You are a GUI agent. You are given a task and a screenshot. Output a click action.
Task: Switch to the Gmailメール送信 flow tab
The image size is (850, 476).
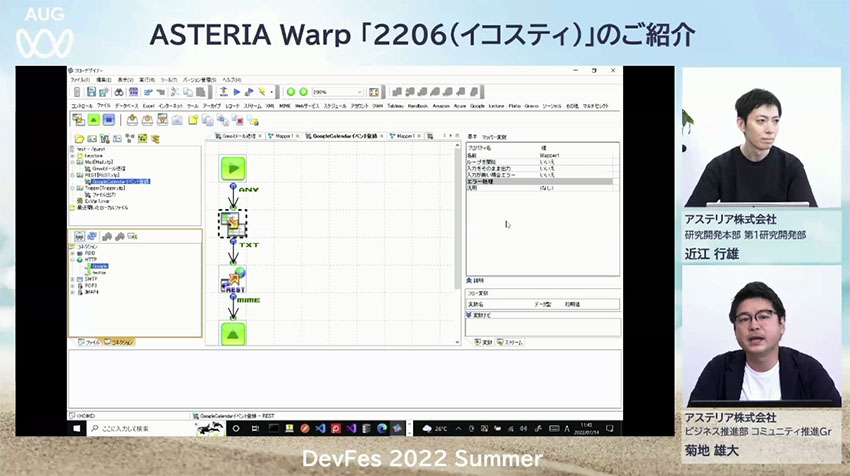coord(238,136)
